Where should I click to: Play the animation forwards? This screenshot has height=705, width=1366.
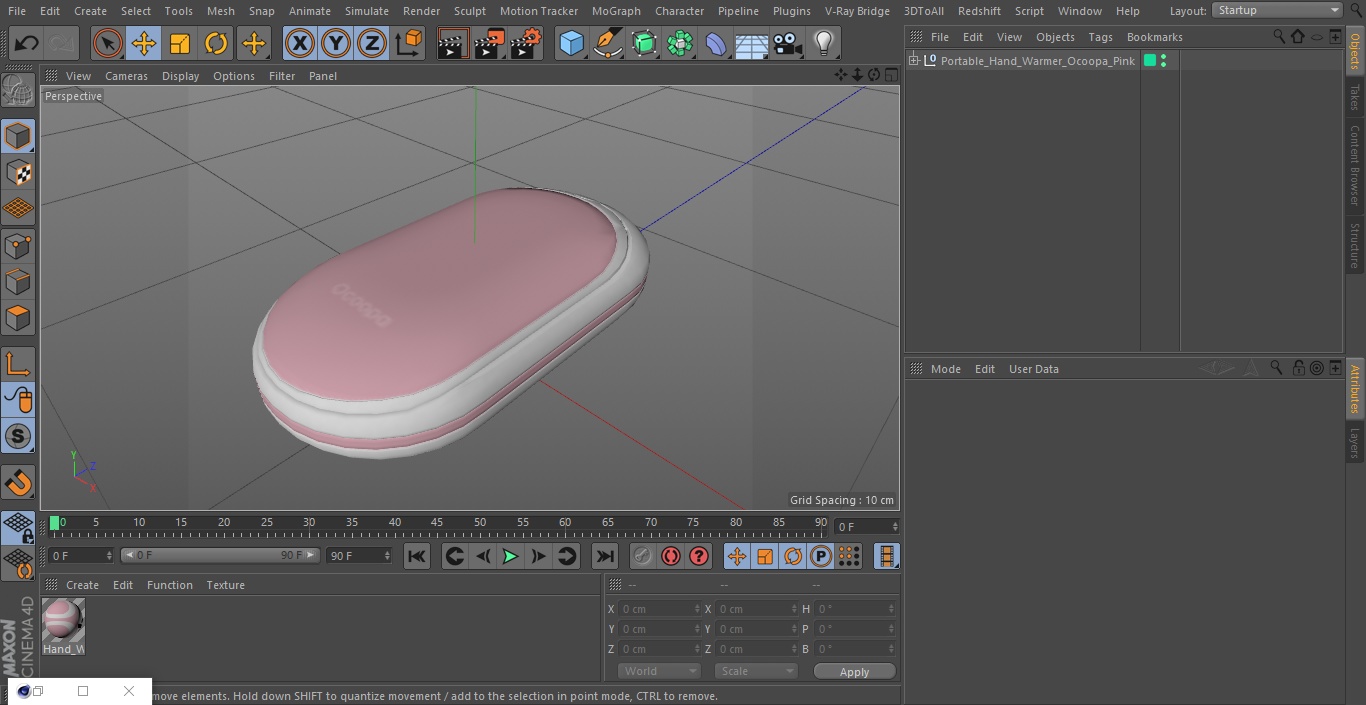pos(510,556)
